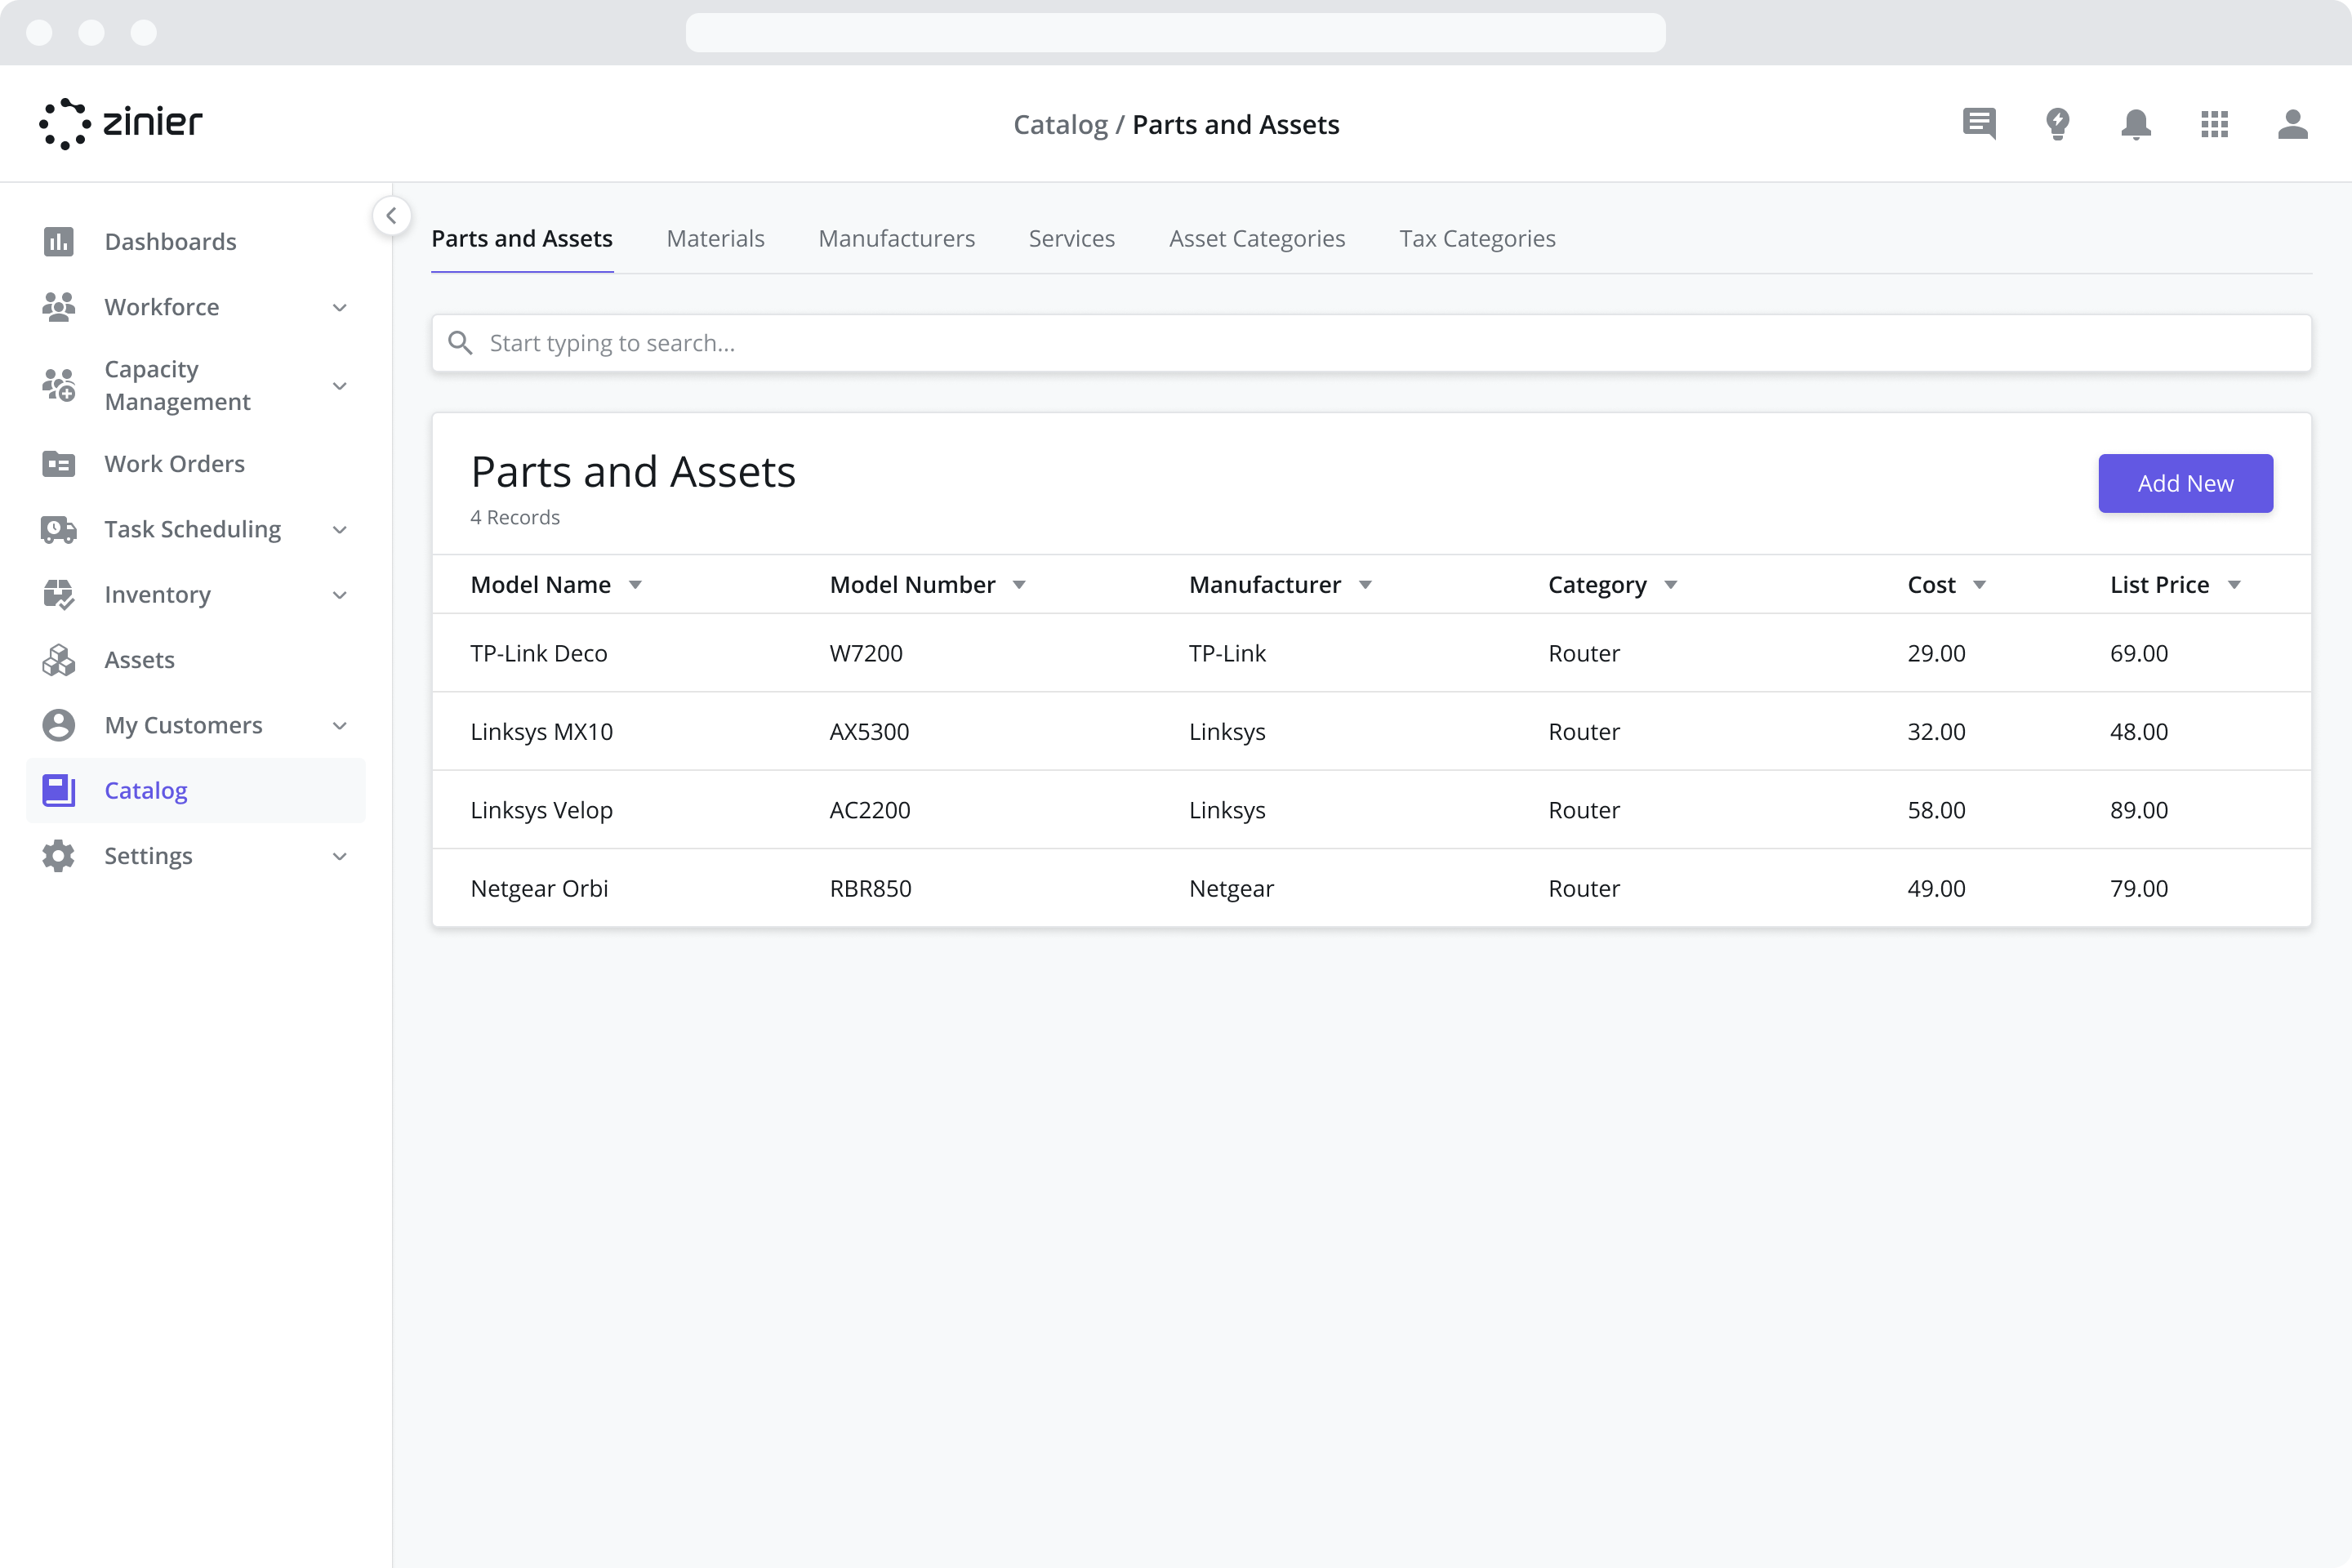Click model number W7200
The image size is (2352, 1568).
(x=866, y=653)
